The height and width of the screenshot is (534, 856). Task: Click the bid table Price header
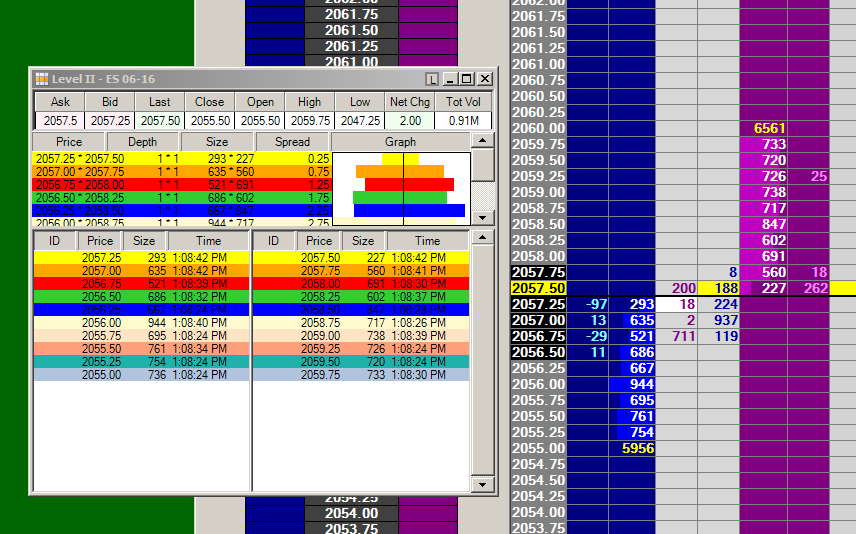pos(100,241)
